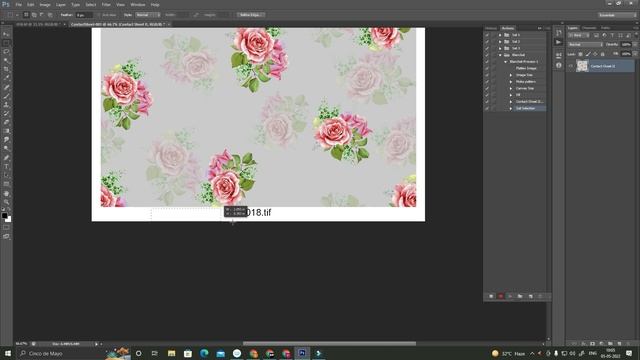Click the background color swatch

pyautogui.click(x=9, y=219)
